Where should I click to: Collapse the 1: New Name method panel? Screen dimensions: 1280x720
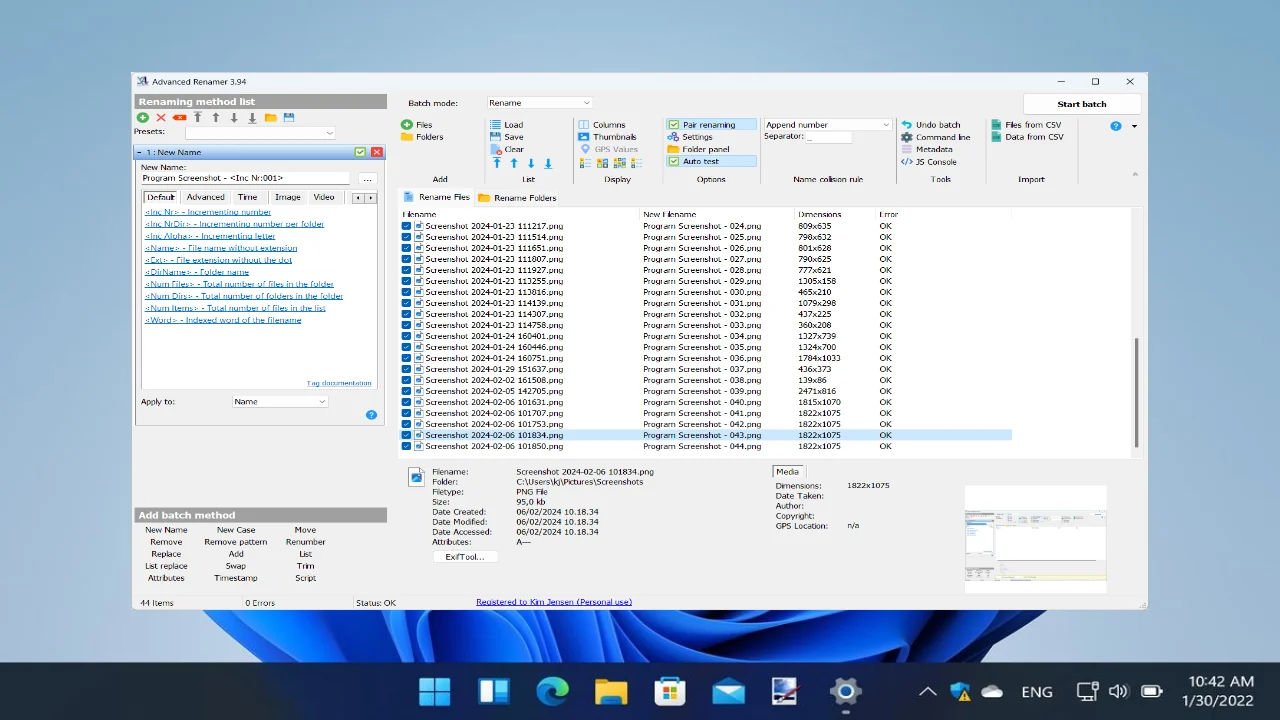140,152
